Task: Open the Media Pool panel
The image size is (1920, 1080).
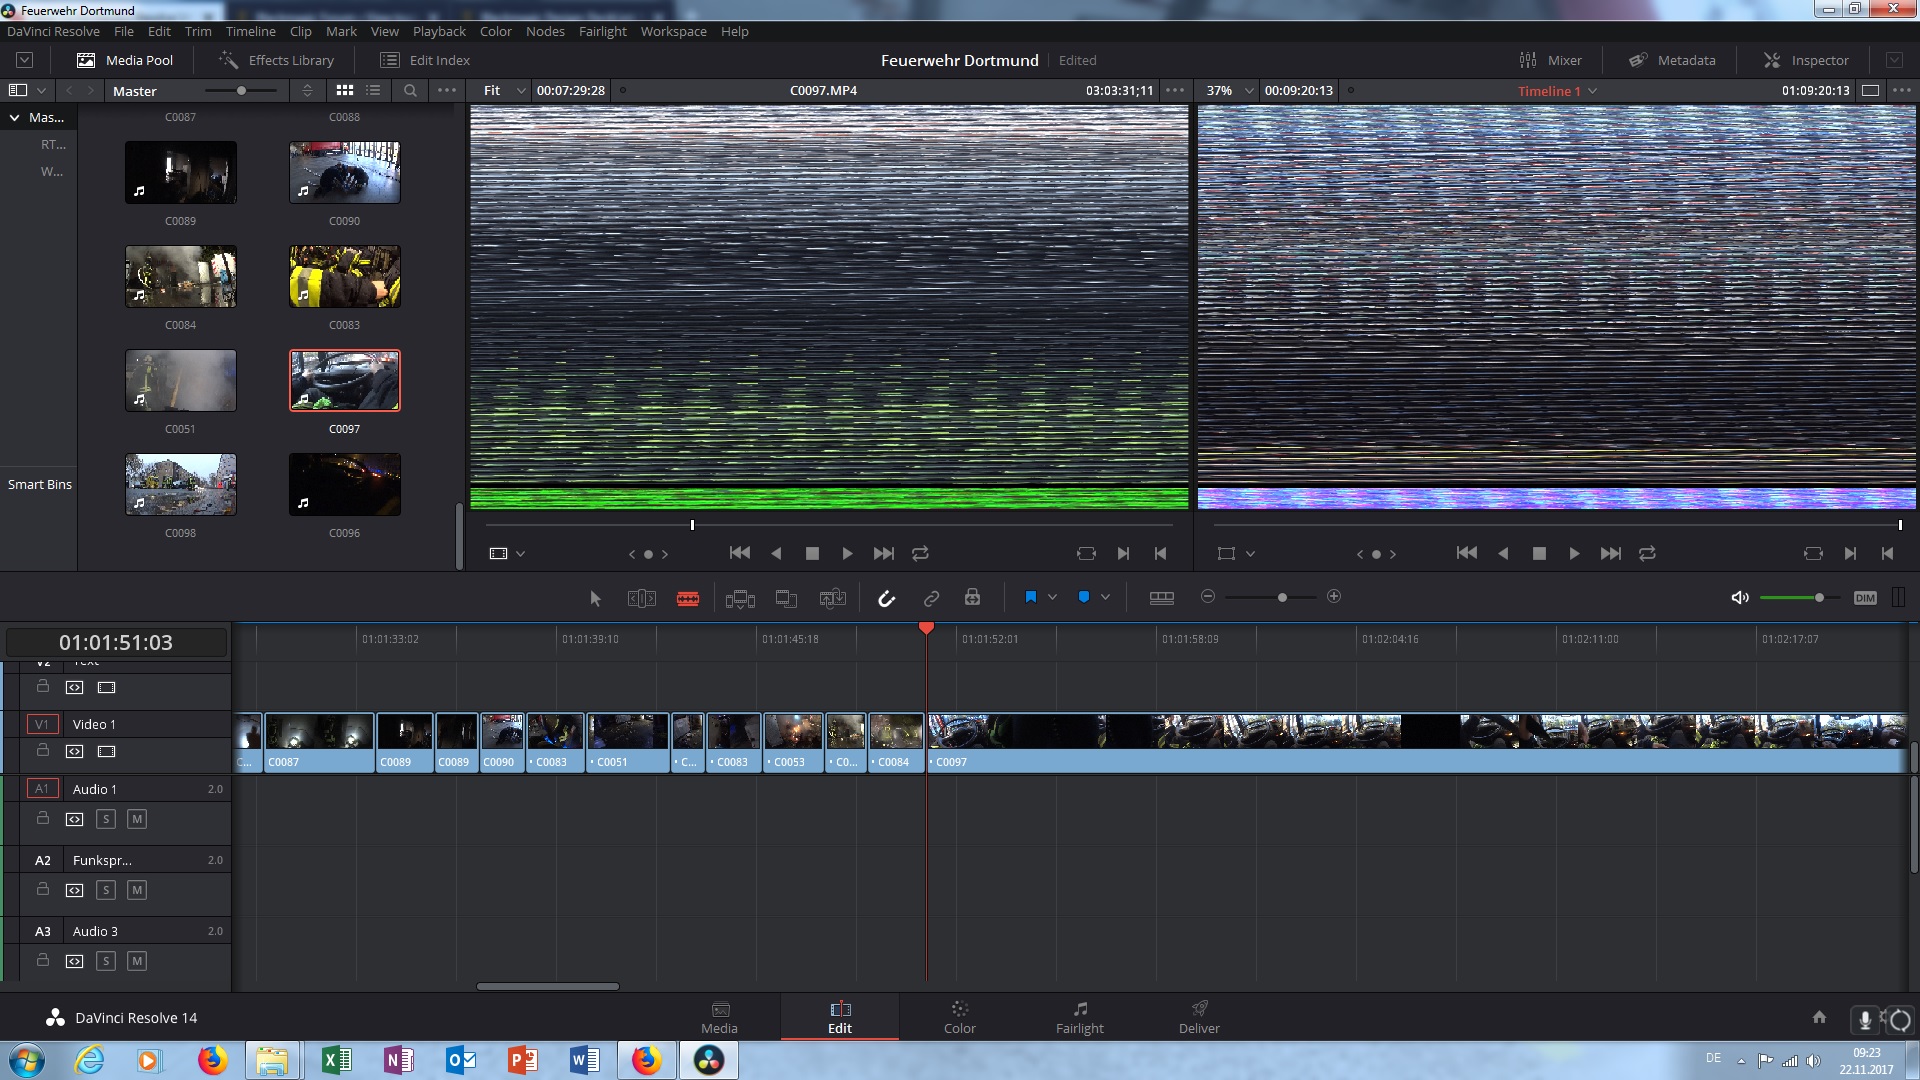Action: 125,60
